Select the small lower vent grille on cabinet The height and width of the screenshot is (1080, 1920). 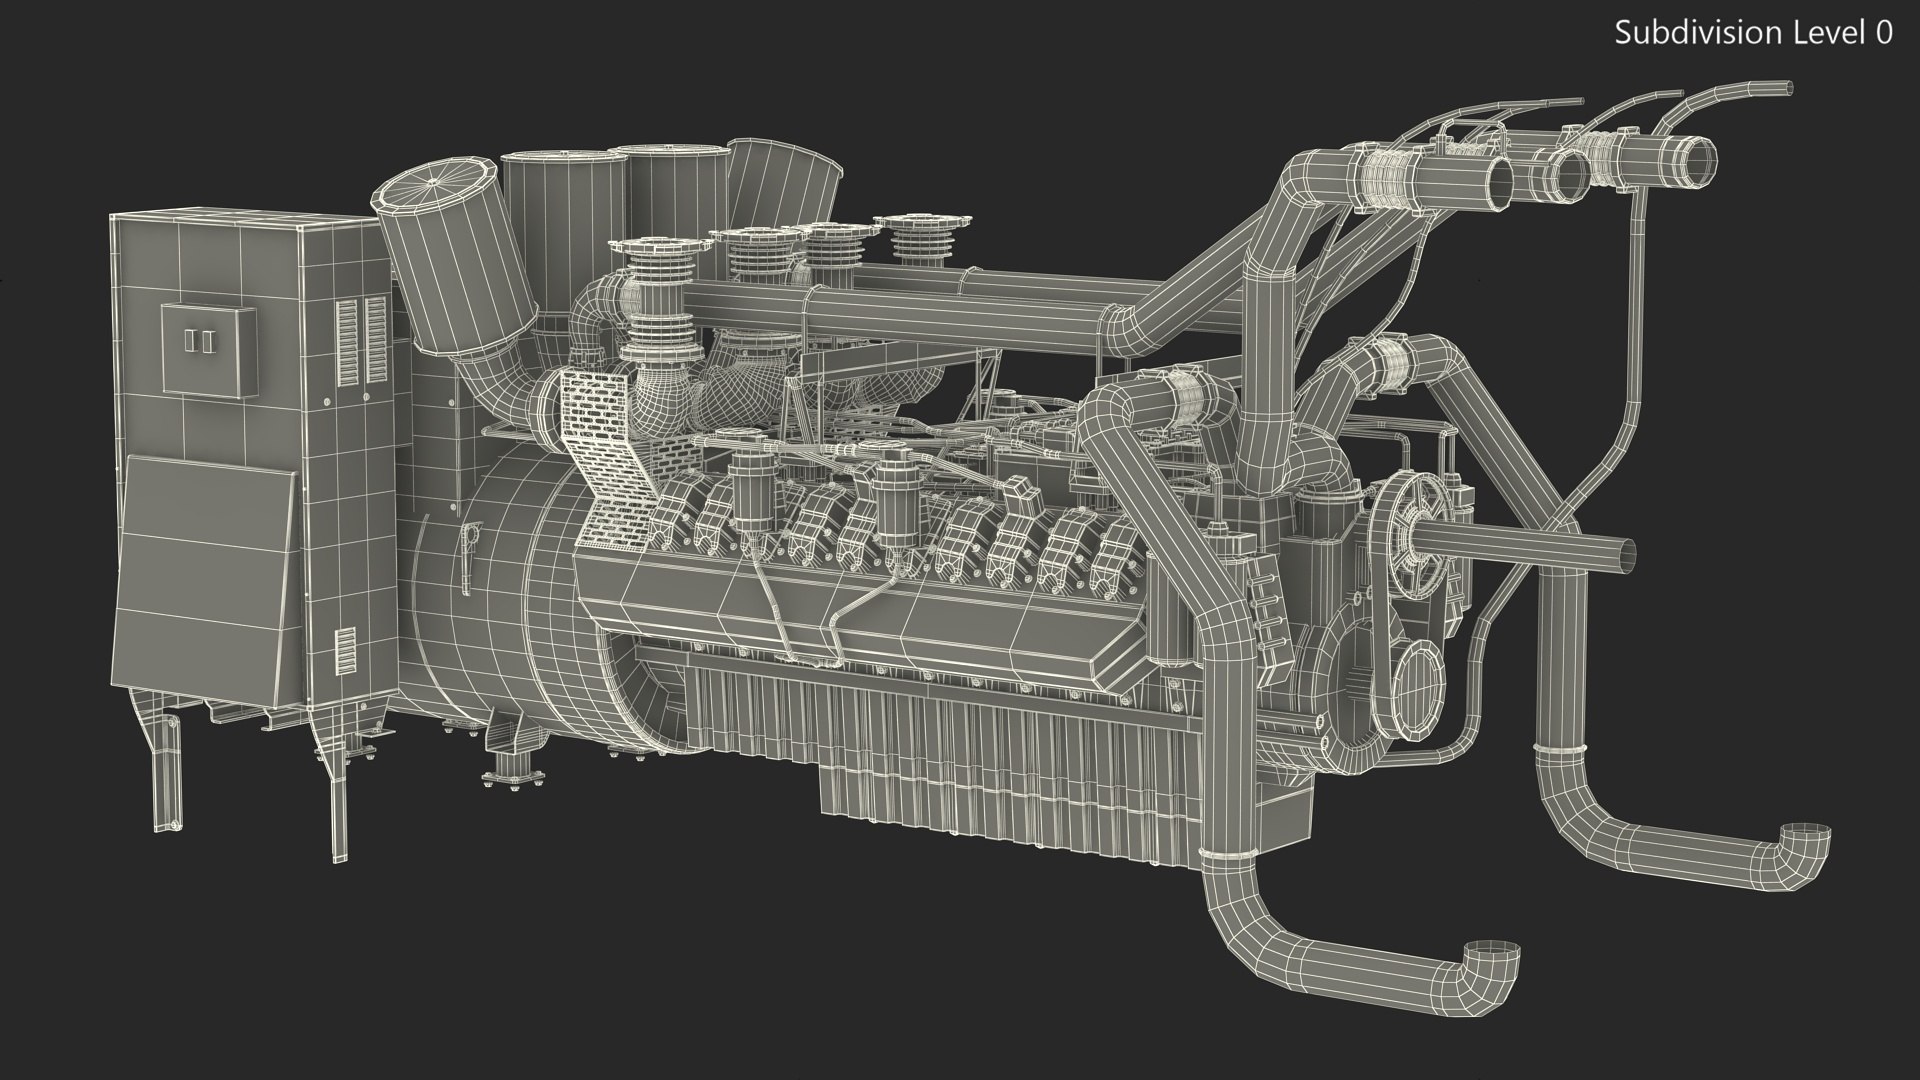point(345,651)
